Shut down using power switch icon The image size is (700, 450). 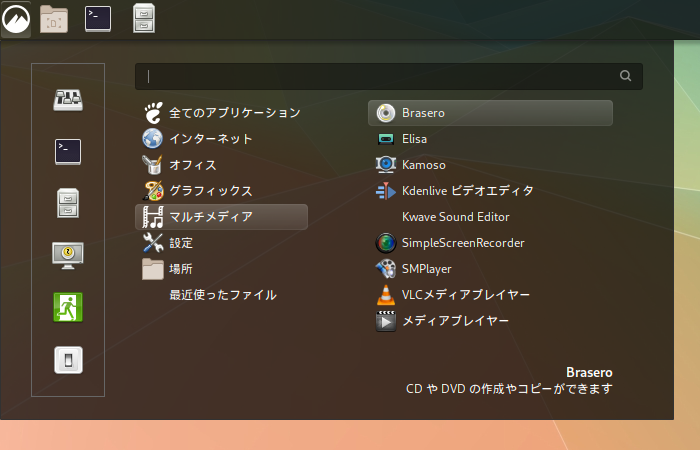pyautogui.click(x=68, y=360)
